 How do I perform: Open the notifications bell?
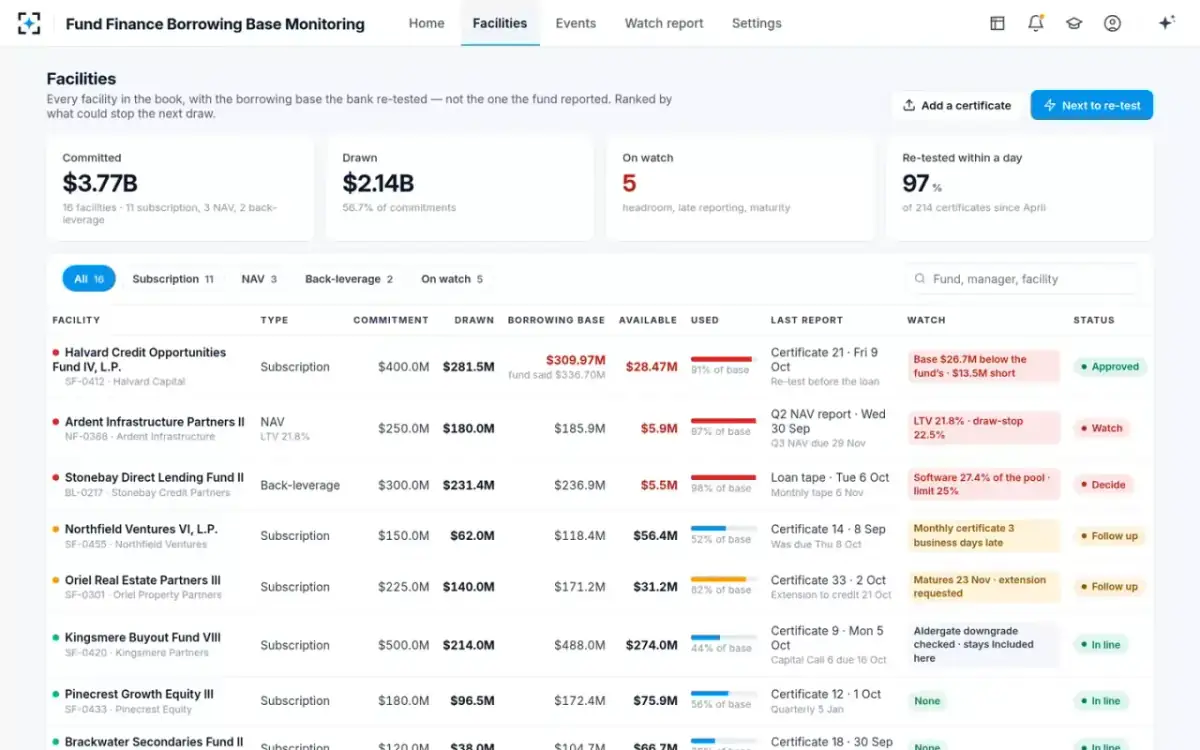(1036, 23)
